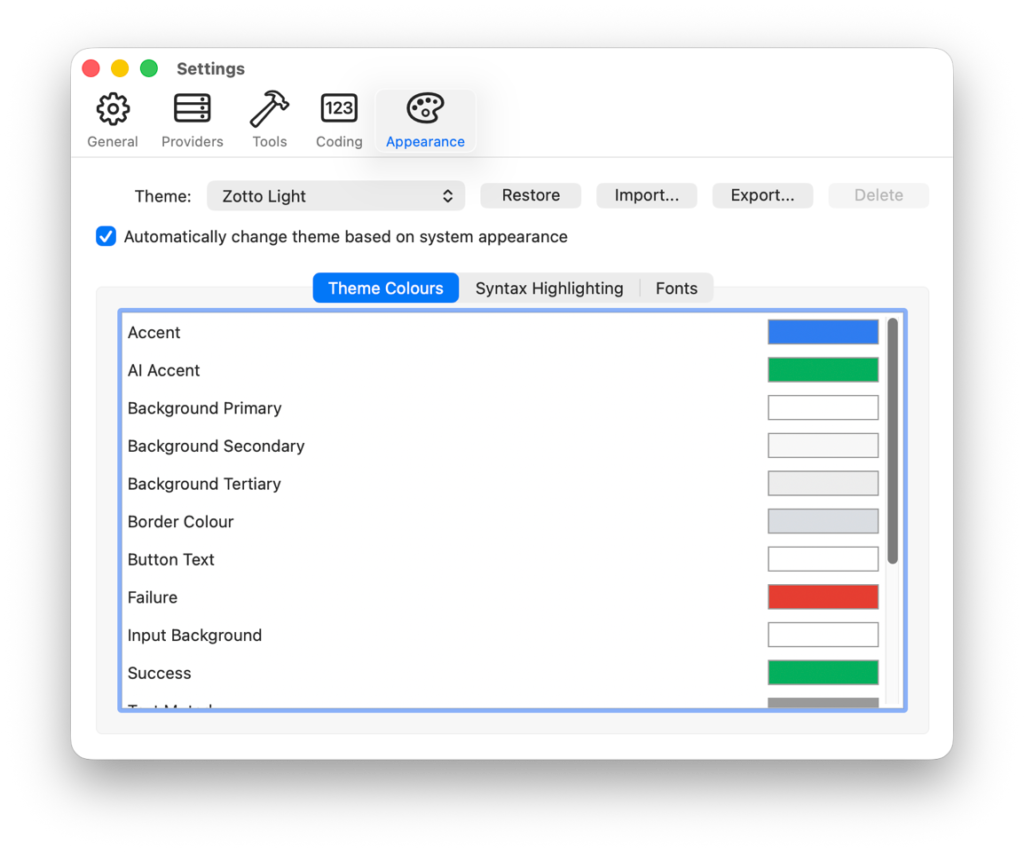Switch to the Syntax Highlighting tab
The image size is (1024, 853).
[549, 288]
